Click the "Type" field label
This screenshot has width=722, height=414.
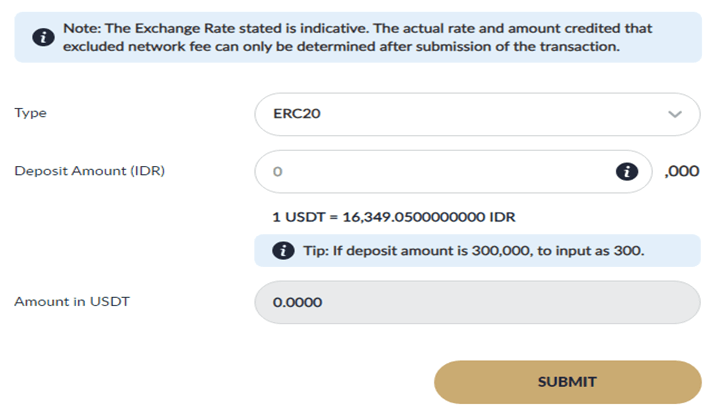click(x=30, y=113)
